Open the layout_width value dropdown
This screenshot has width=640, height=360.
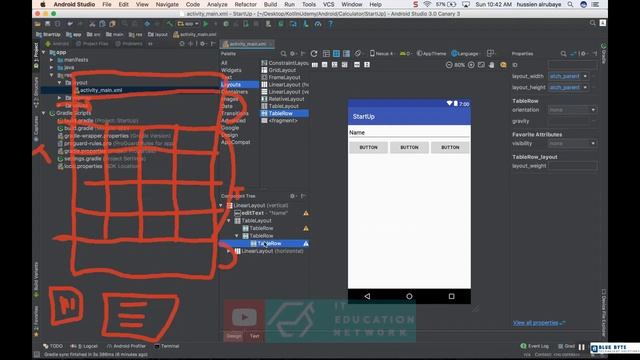[x=585, y=76]
